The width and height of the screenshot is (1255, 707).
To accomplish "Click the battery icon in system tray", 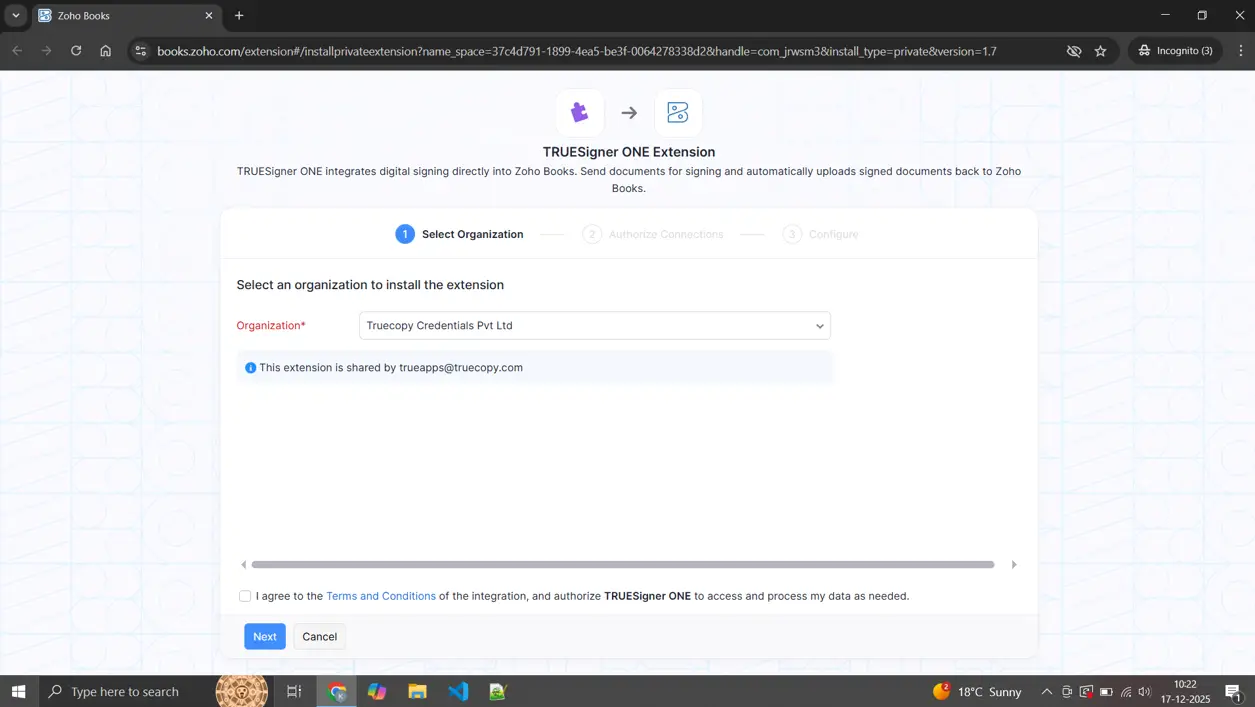I will tap(1106, 691).
